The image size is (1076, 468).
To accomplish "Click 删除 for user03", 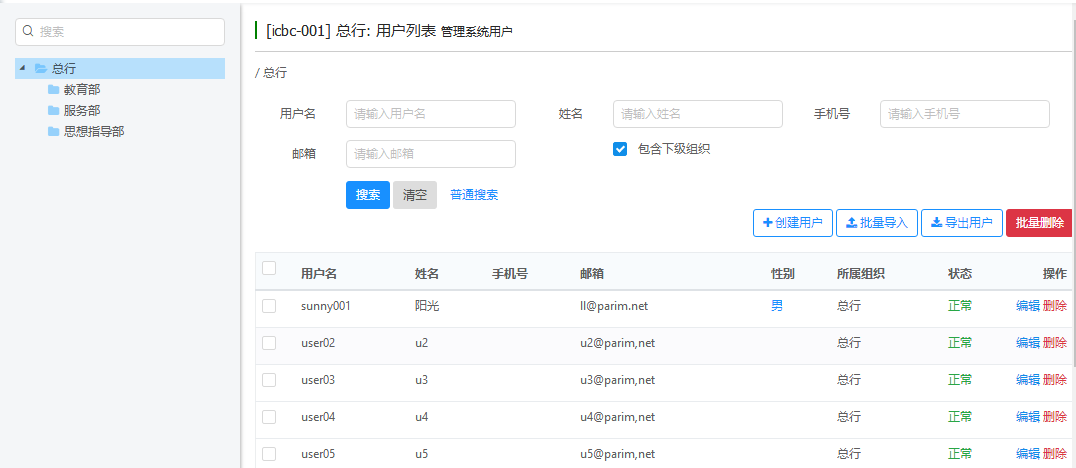I will pyautogui.click(x=1055, y=379).
